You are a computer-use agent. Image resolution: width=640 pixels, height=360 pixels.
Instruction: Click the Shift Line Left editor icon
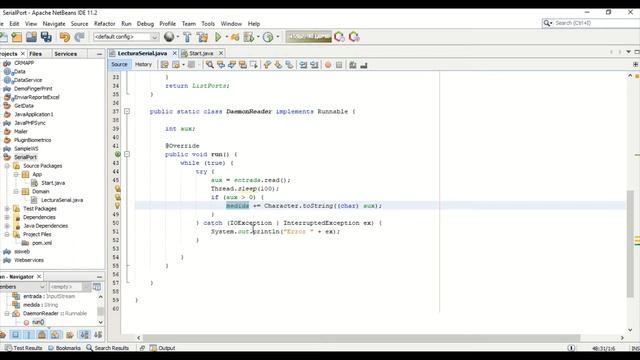pyautogui.click(x=303, y=64)
